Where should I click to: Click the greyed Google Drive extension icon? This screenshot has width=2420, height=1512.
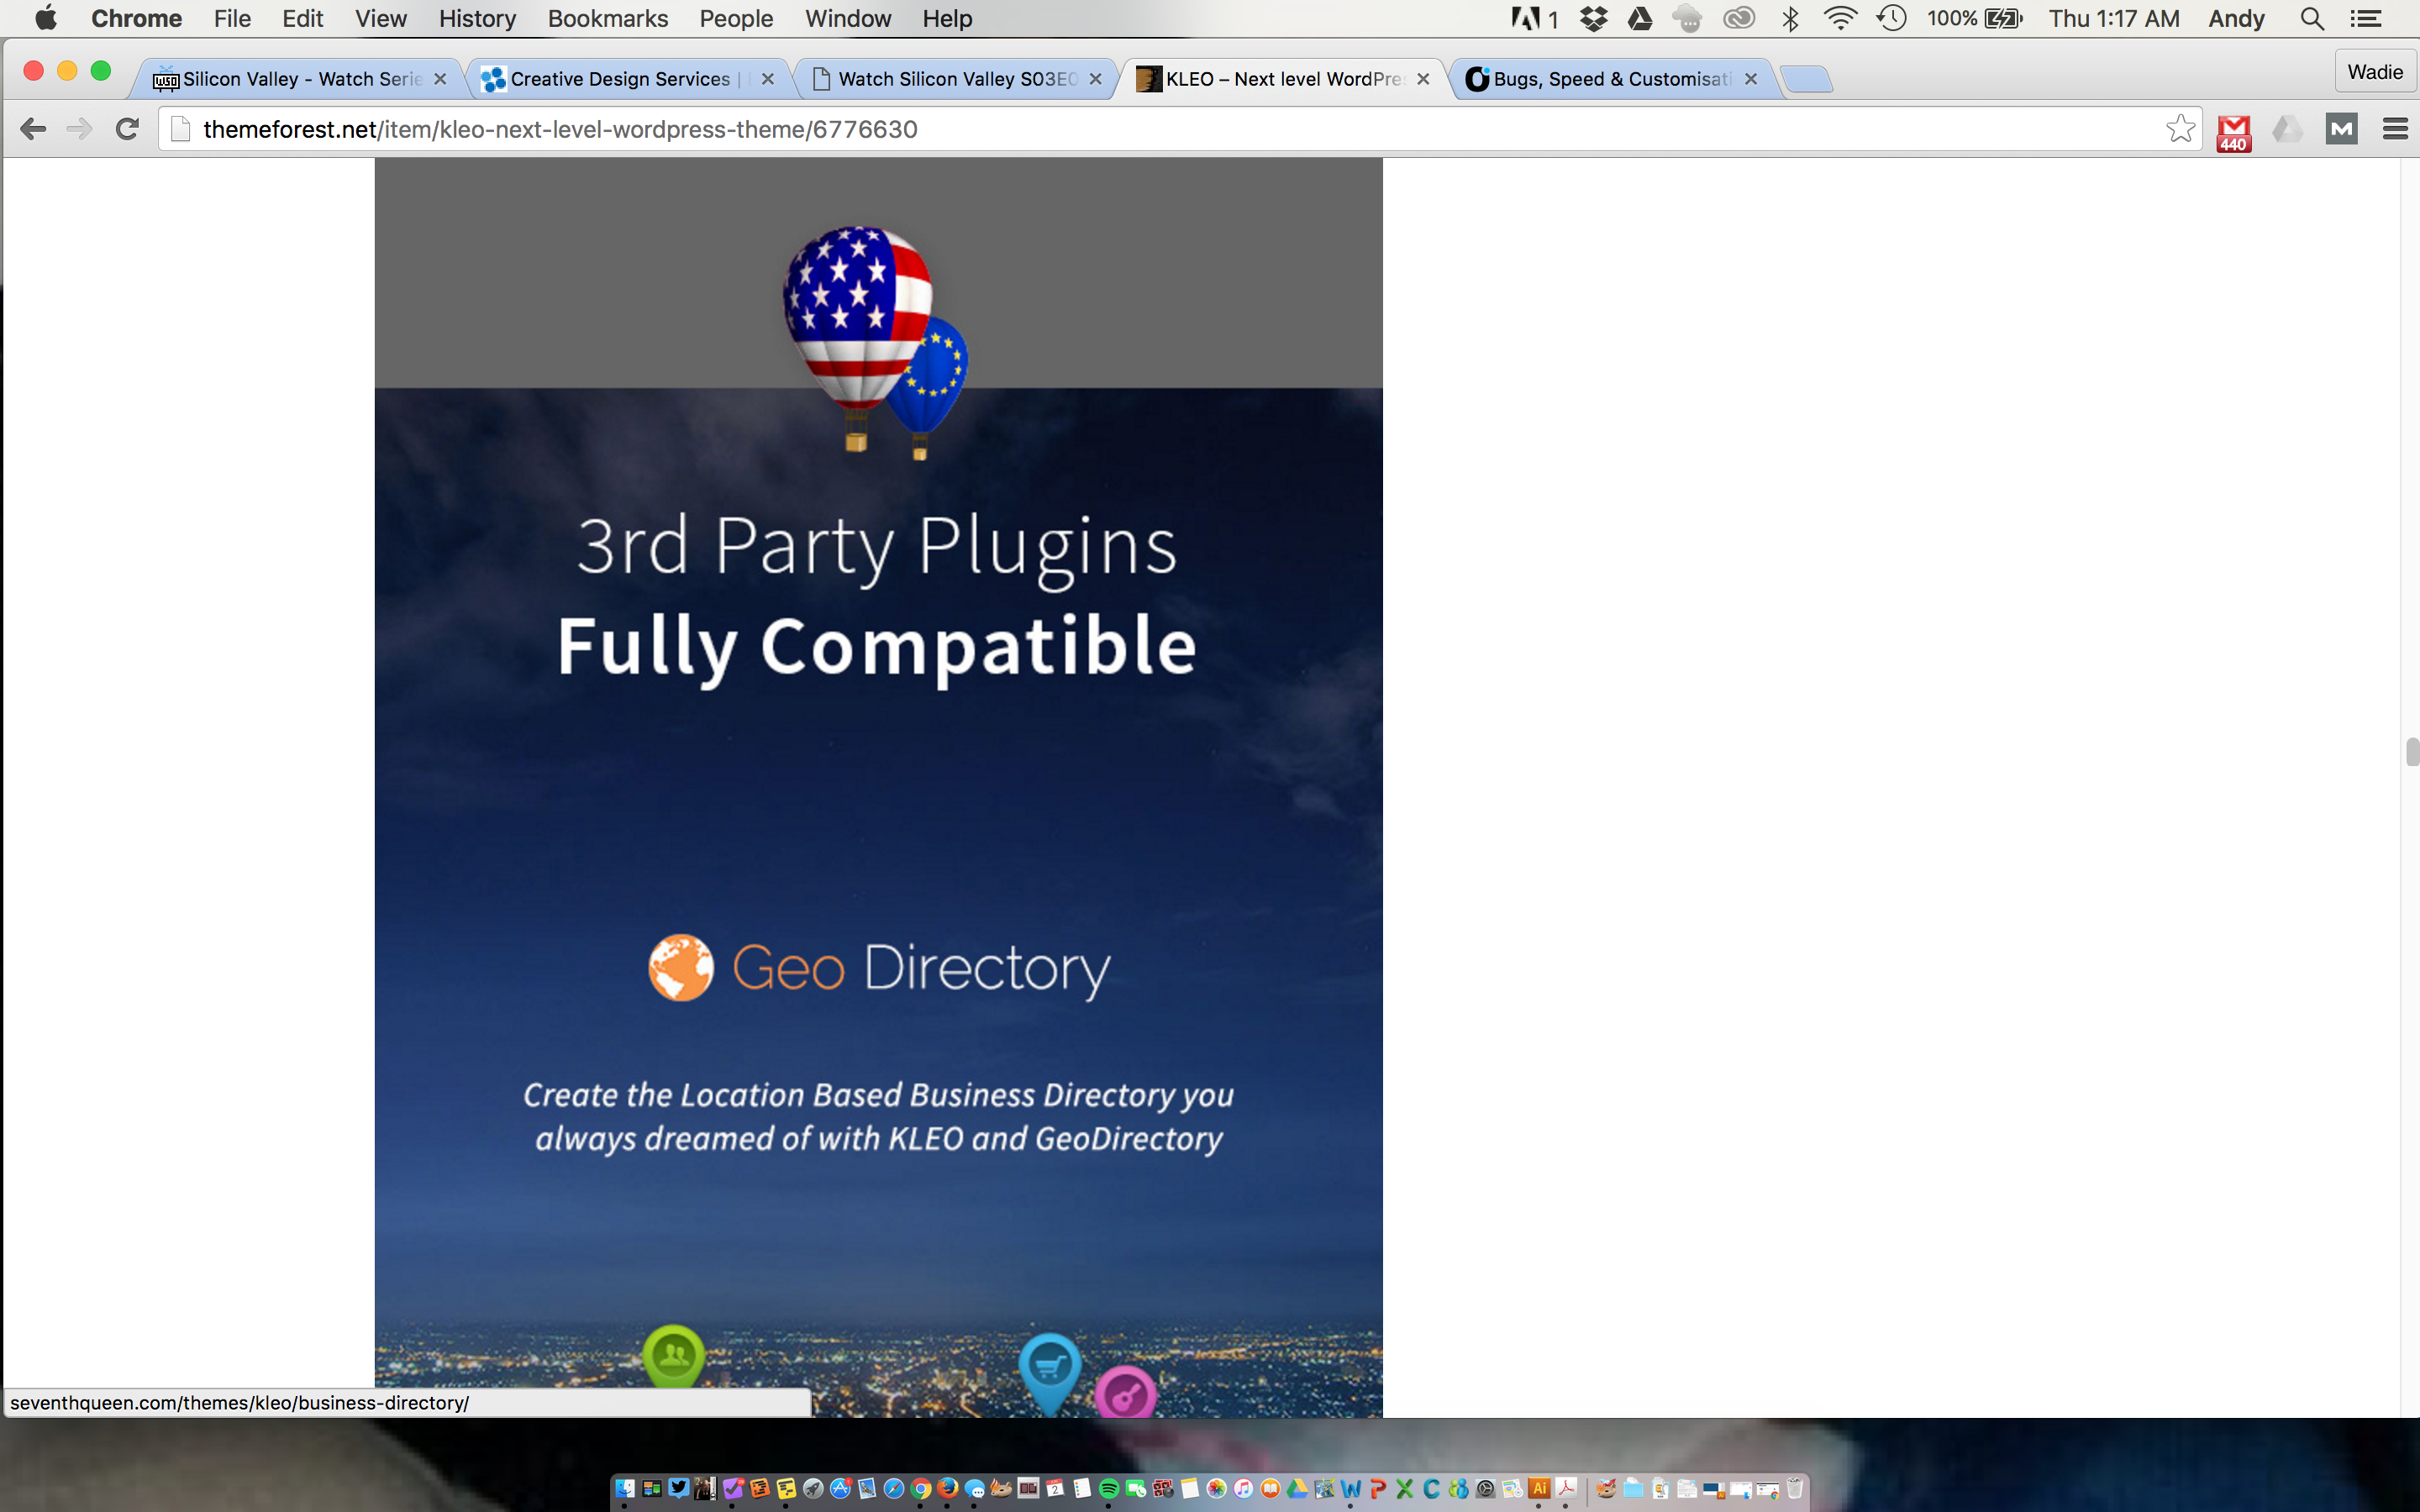pyautogui.click(x=2287, y=129)
